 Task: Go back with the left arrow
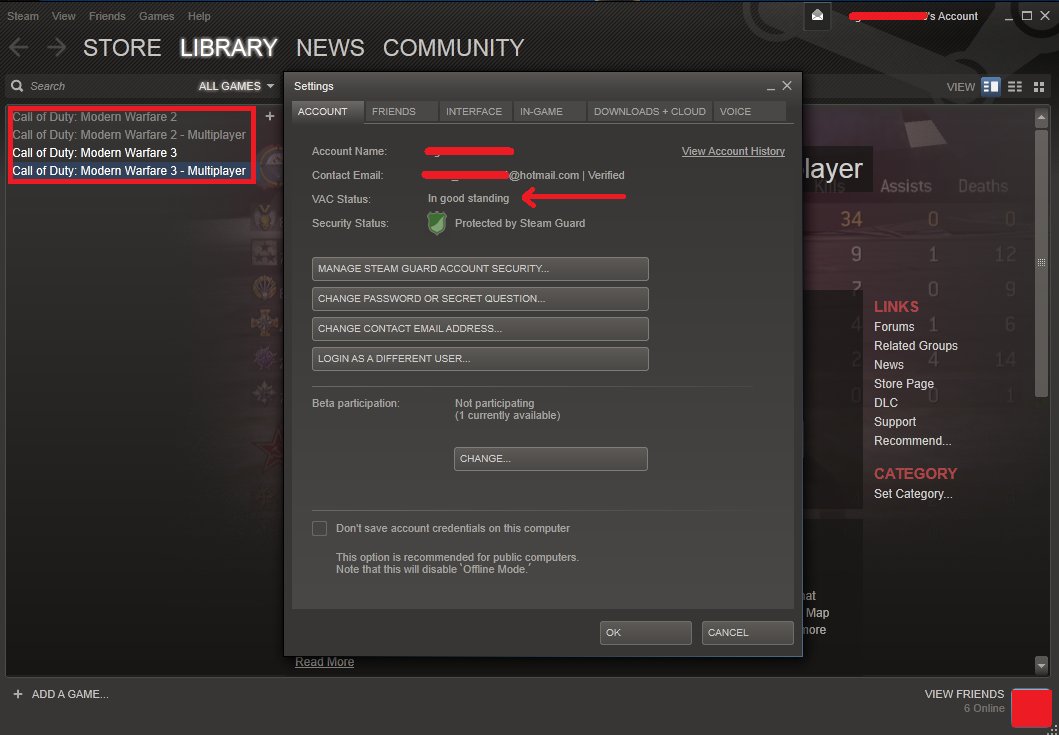pos(19,47)
